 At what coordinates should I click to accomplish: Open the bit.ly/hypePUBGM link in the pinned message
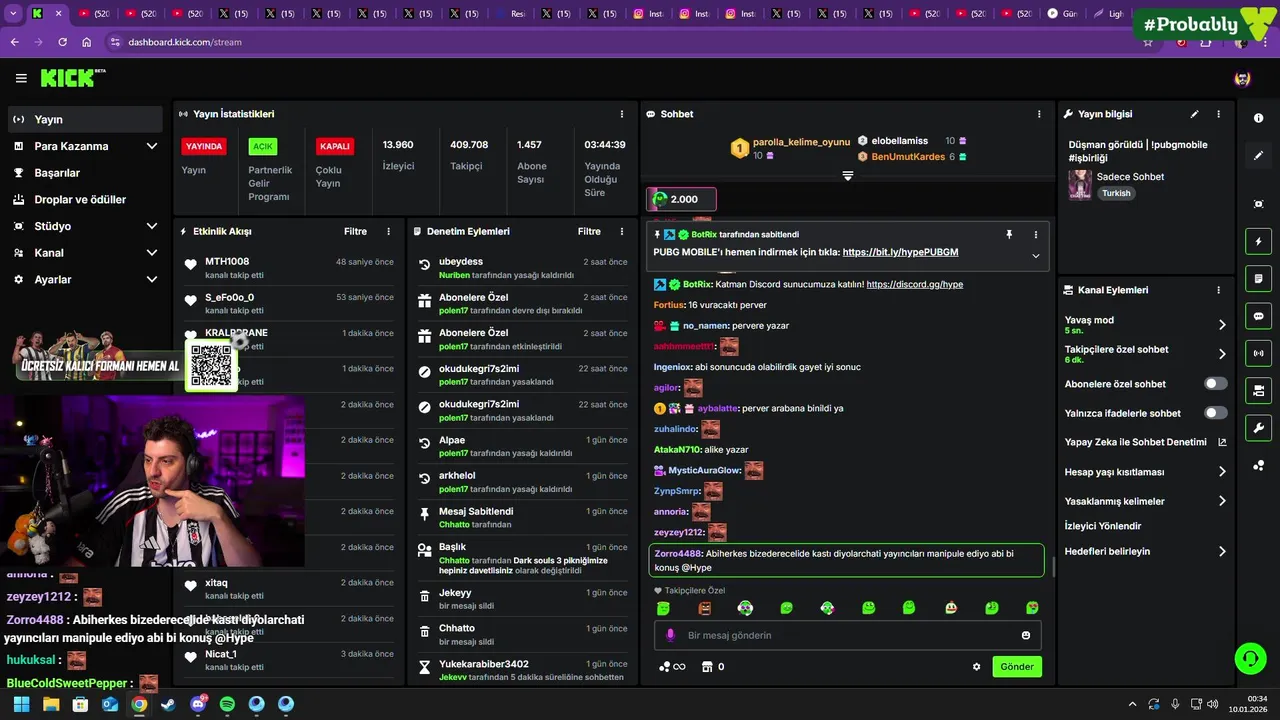[900, 252]
